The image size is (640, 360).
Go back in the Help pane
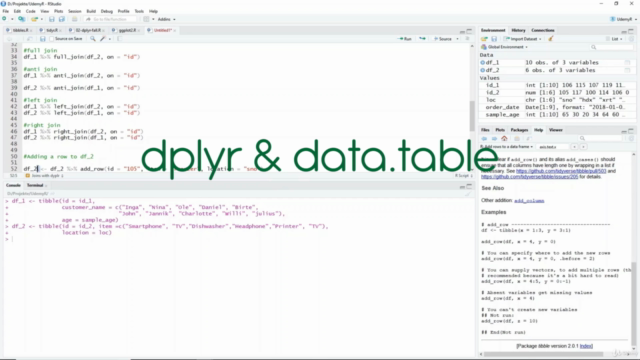484,139
